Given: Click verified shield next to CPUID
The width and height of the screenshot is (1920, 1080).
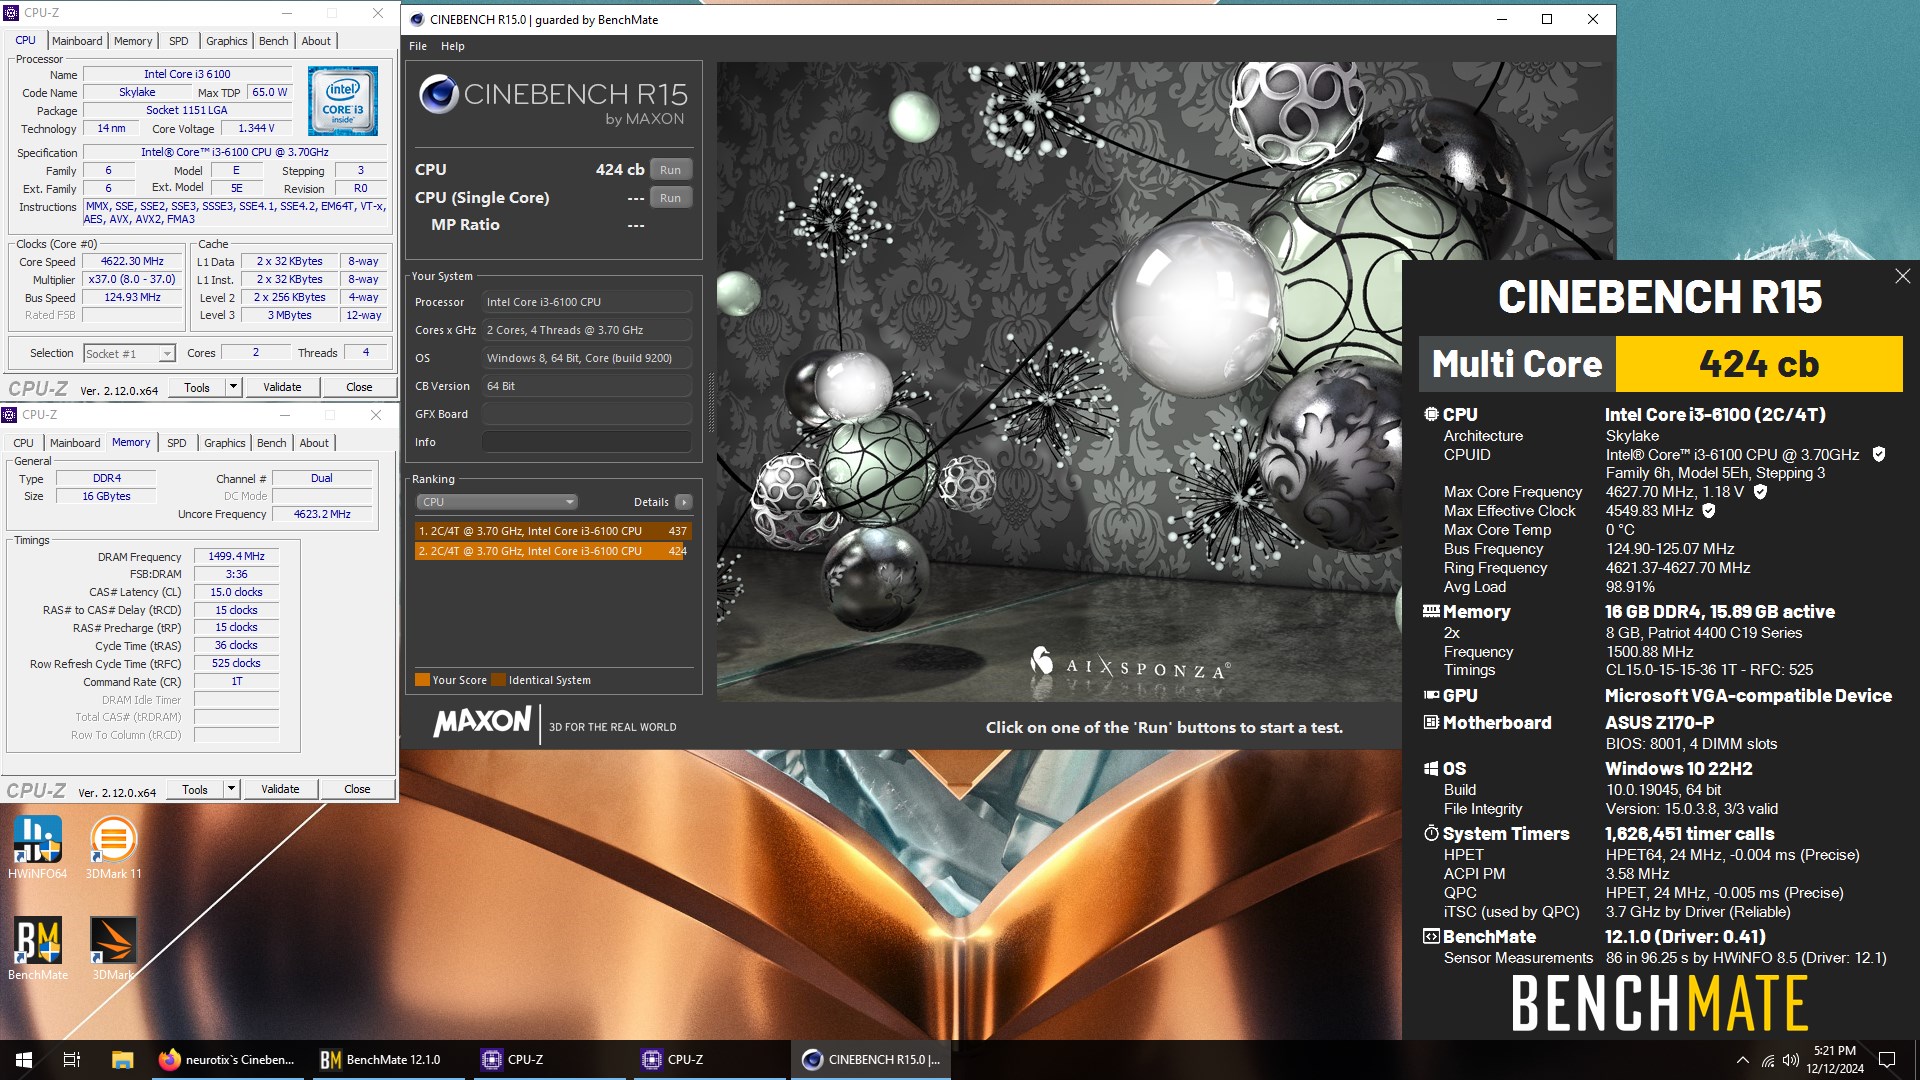Looking at the screenshot, I should pyautogui.click(x=1879, y=454).
